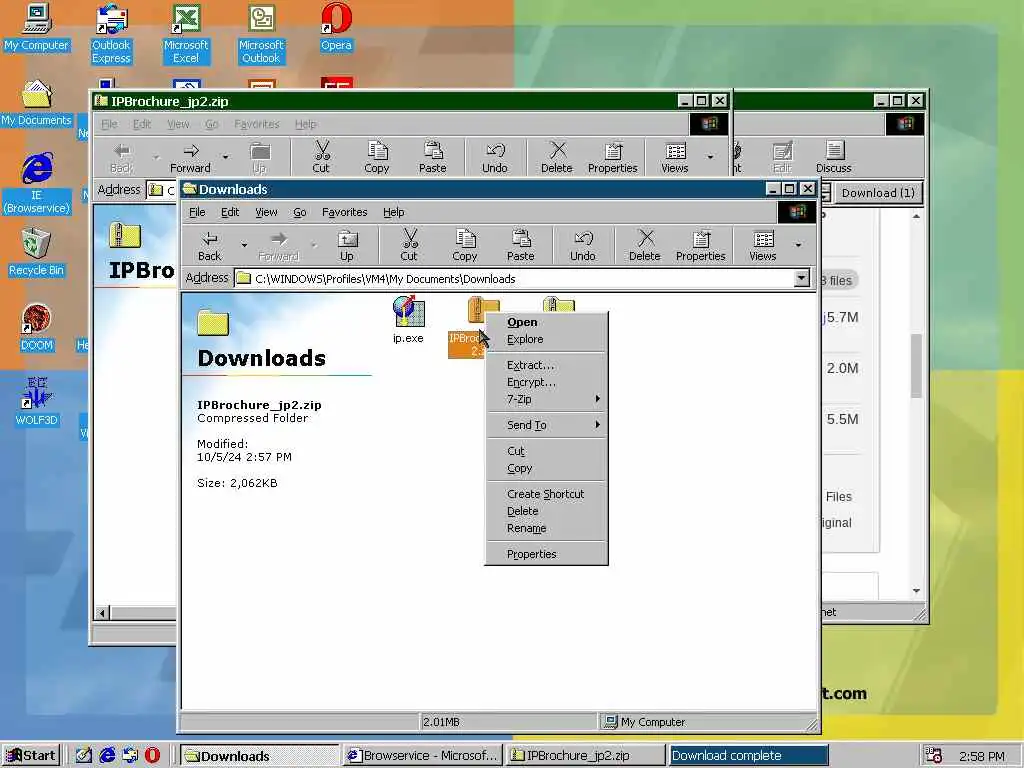Open File menu in Downloads window
The image size is (1024, 768).
coord(197,212)
